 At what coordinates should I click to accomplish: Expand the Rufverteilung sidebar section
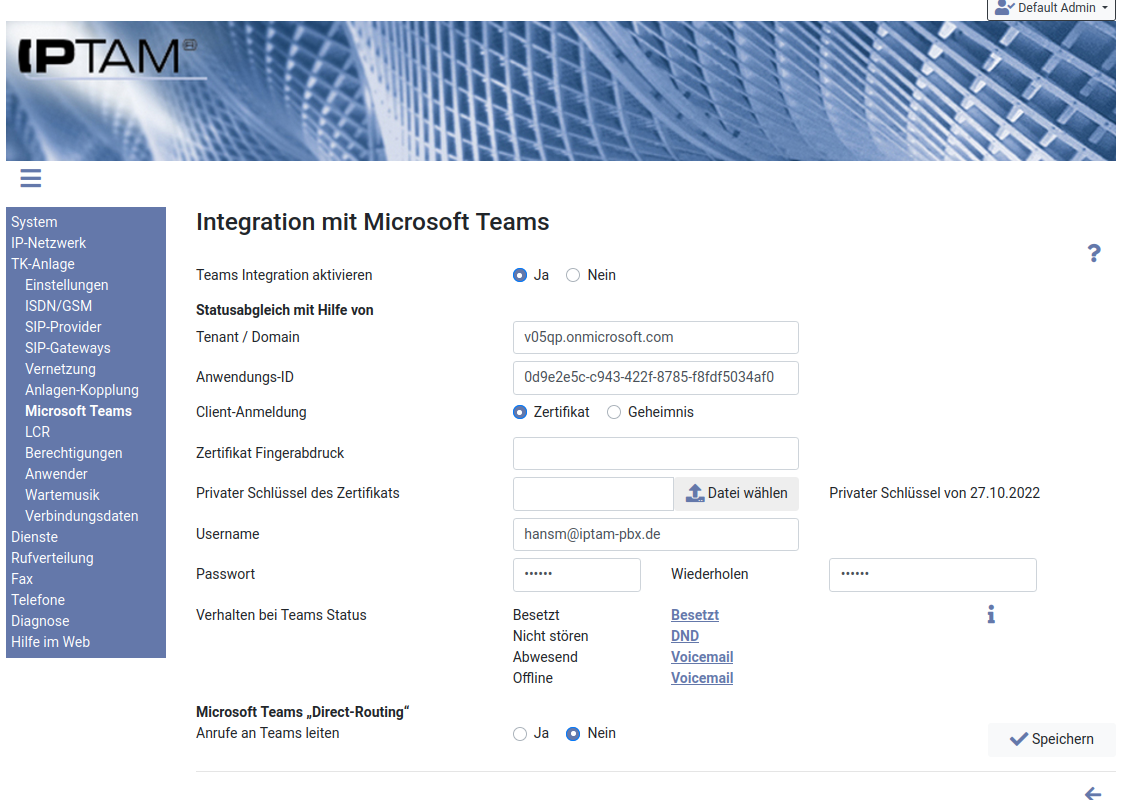point(52,558)
